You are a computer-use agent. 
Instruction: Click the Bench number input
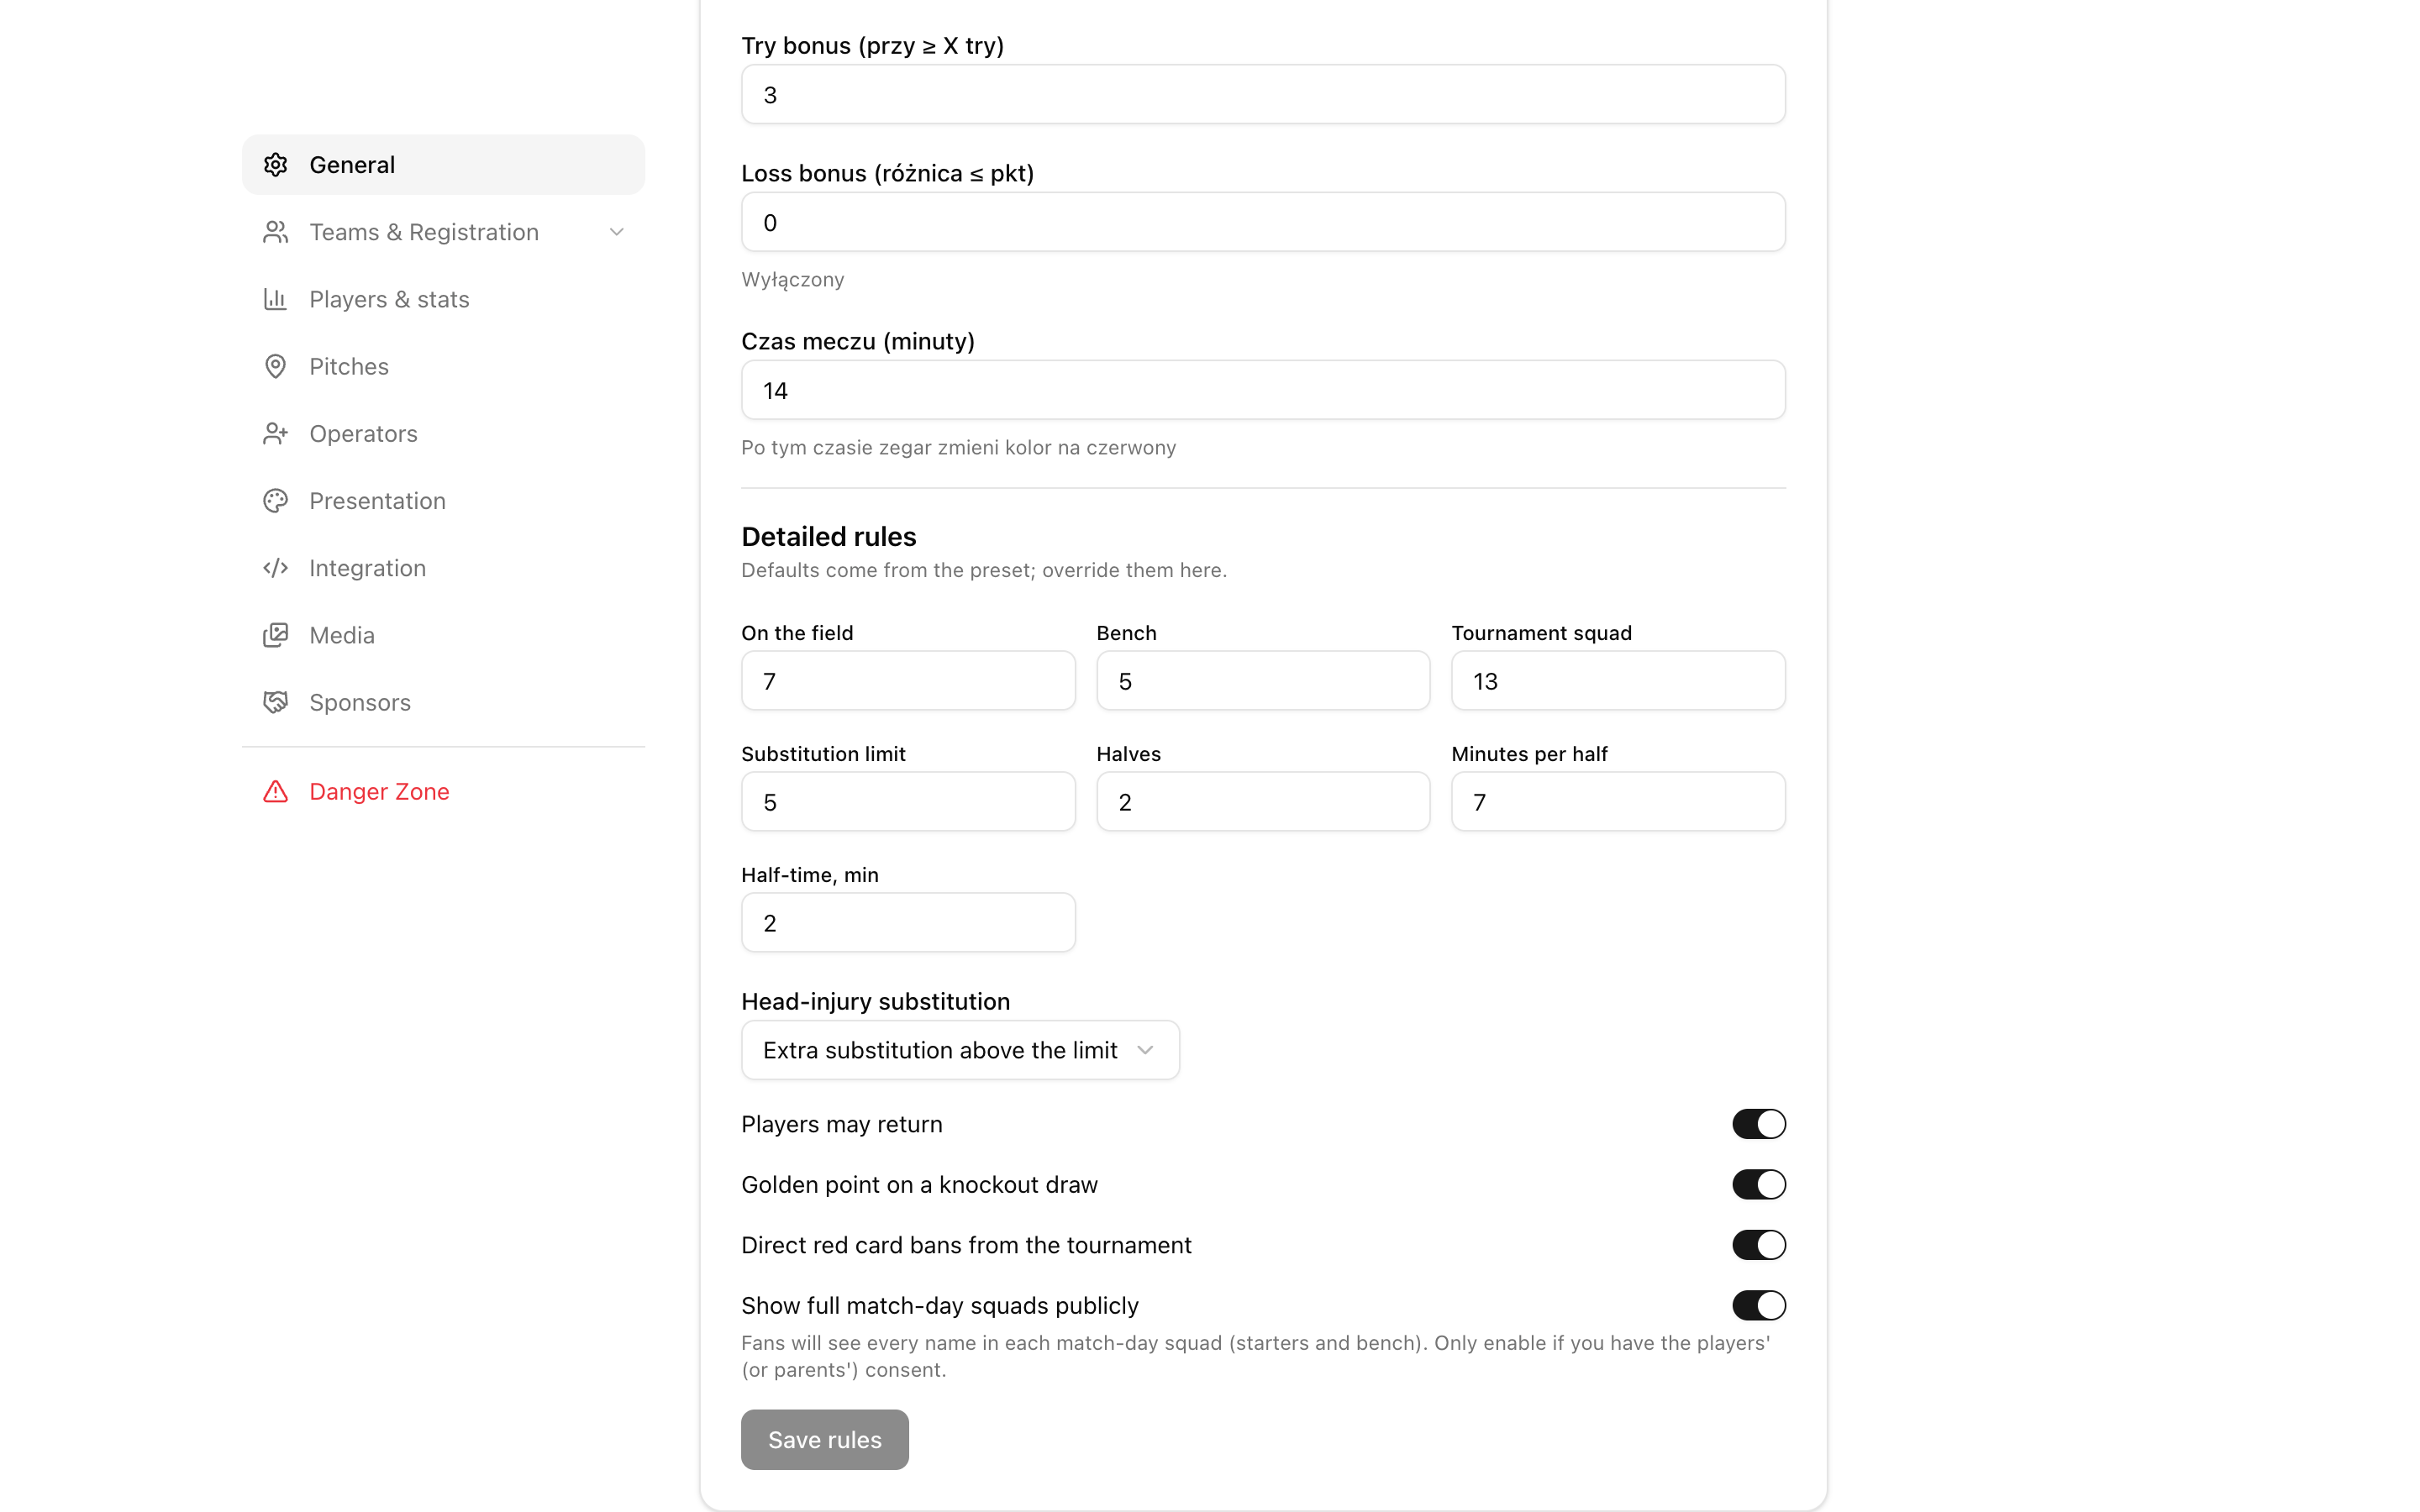(x=1263, y=681)
